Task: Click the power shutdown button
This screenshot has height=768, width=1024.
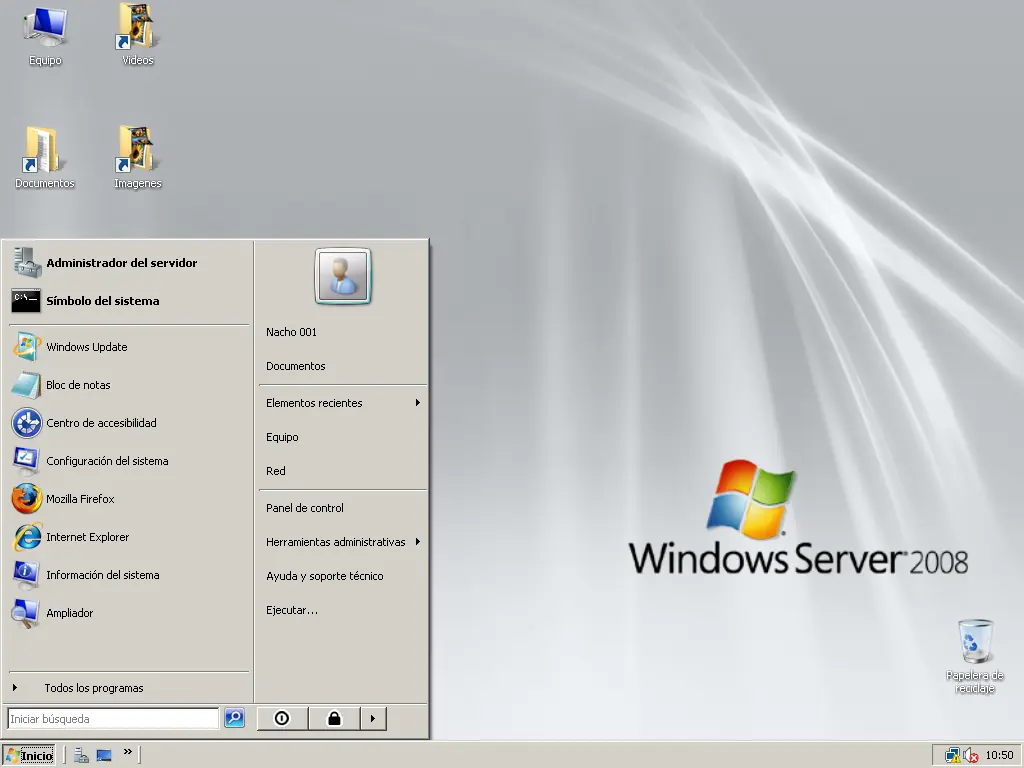Action: pyautogui.click(x=282, y=718)
